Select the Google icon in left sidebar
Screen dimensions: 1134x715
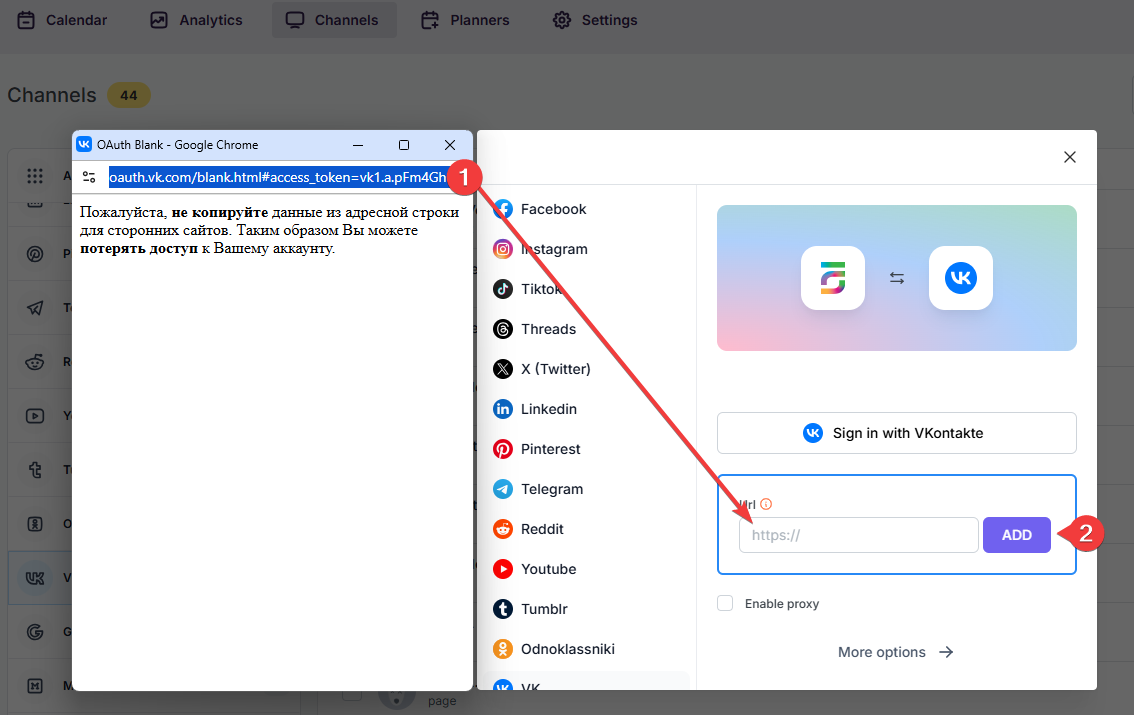[35, 632]
